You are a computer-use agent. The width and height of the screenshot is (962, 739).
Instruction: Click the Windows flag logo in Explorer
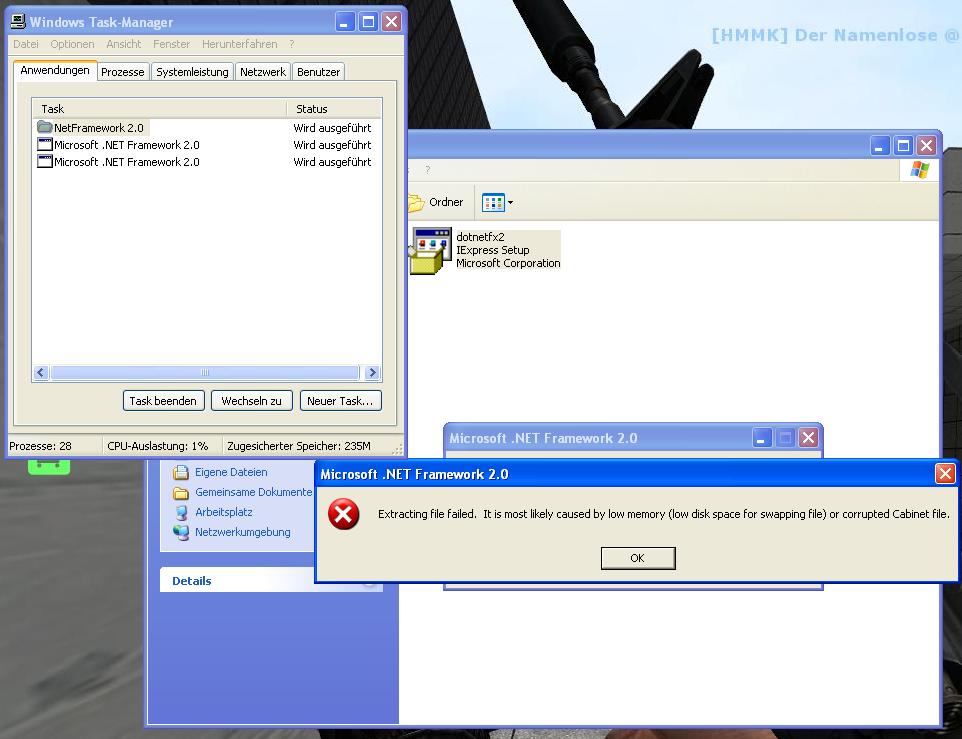point(919,170)
